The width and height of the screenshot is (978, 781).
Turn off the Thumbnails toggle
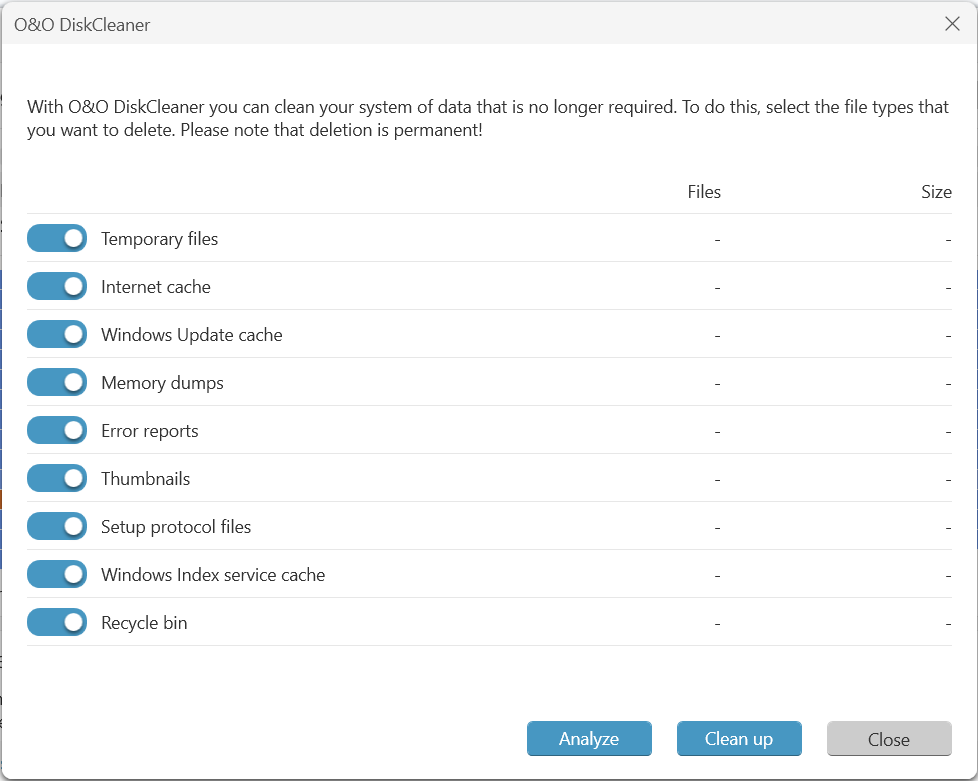click(x=57, y=478)
